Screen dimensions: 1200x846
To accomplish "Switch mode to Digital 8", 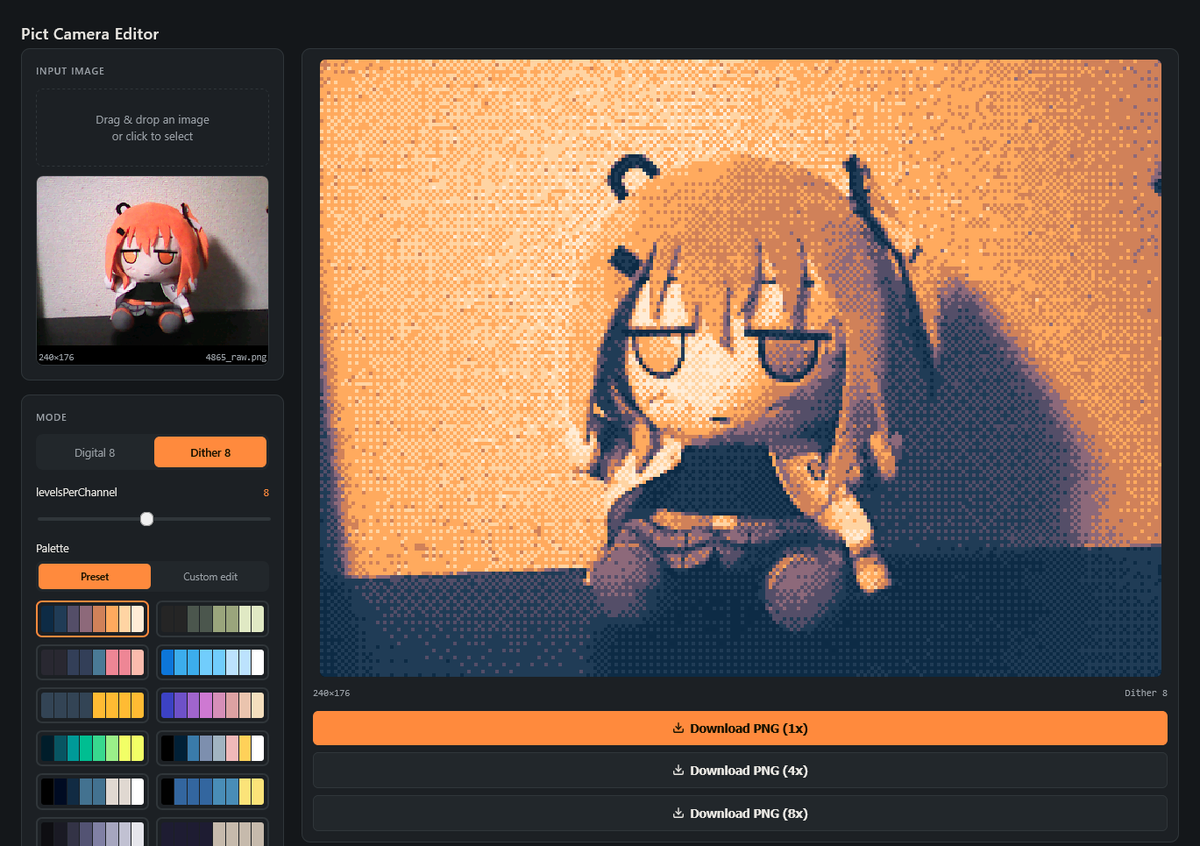I will tap(95, 452).
